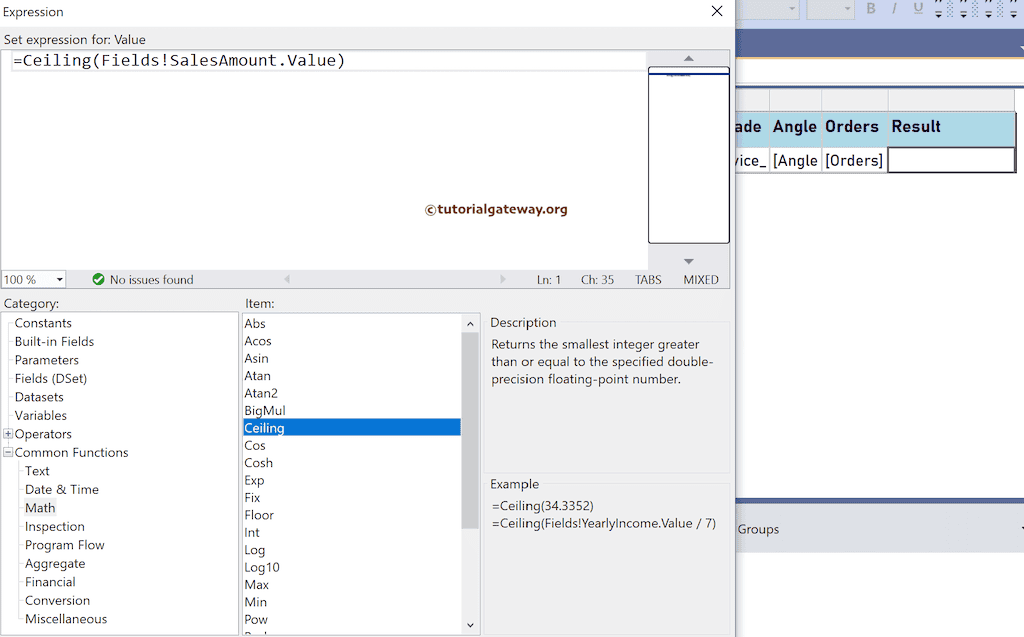Click the editor minimap preview
Image resolution: width=1024 pixels, height=637 pixels.
(688, 155)
